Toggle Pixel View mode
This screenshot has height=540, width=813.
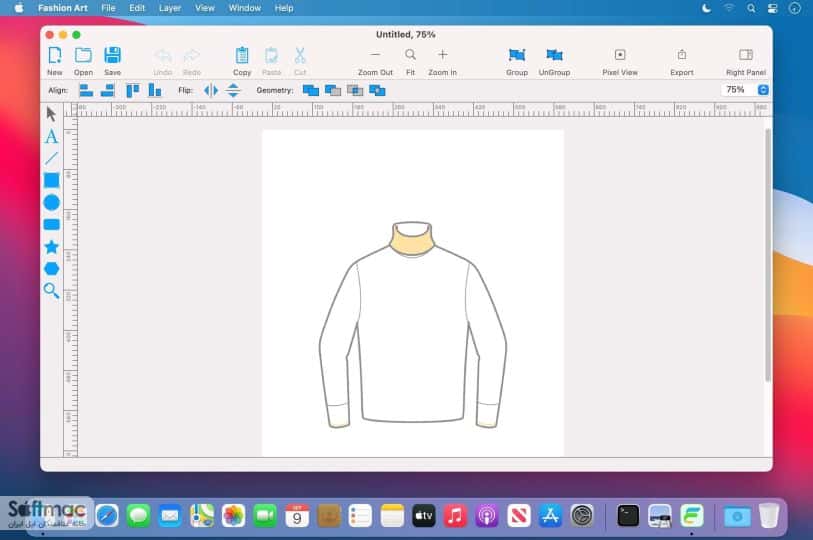tap(620, 61)
